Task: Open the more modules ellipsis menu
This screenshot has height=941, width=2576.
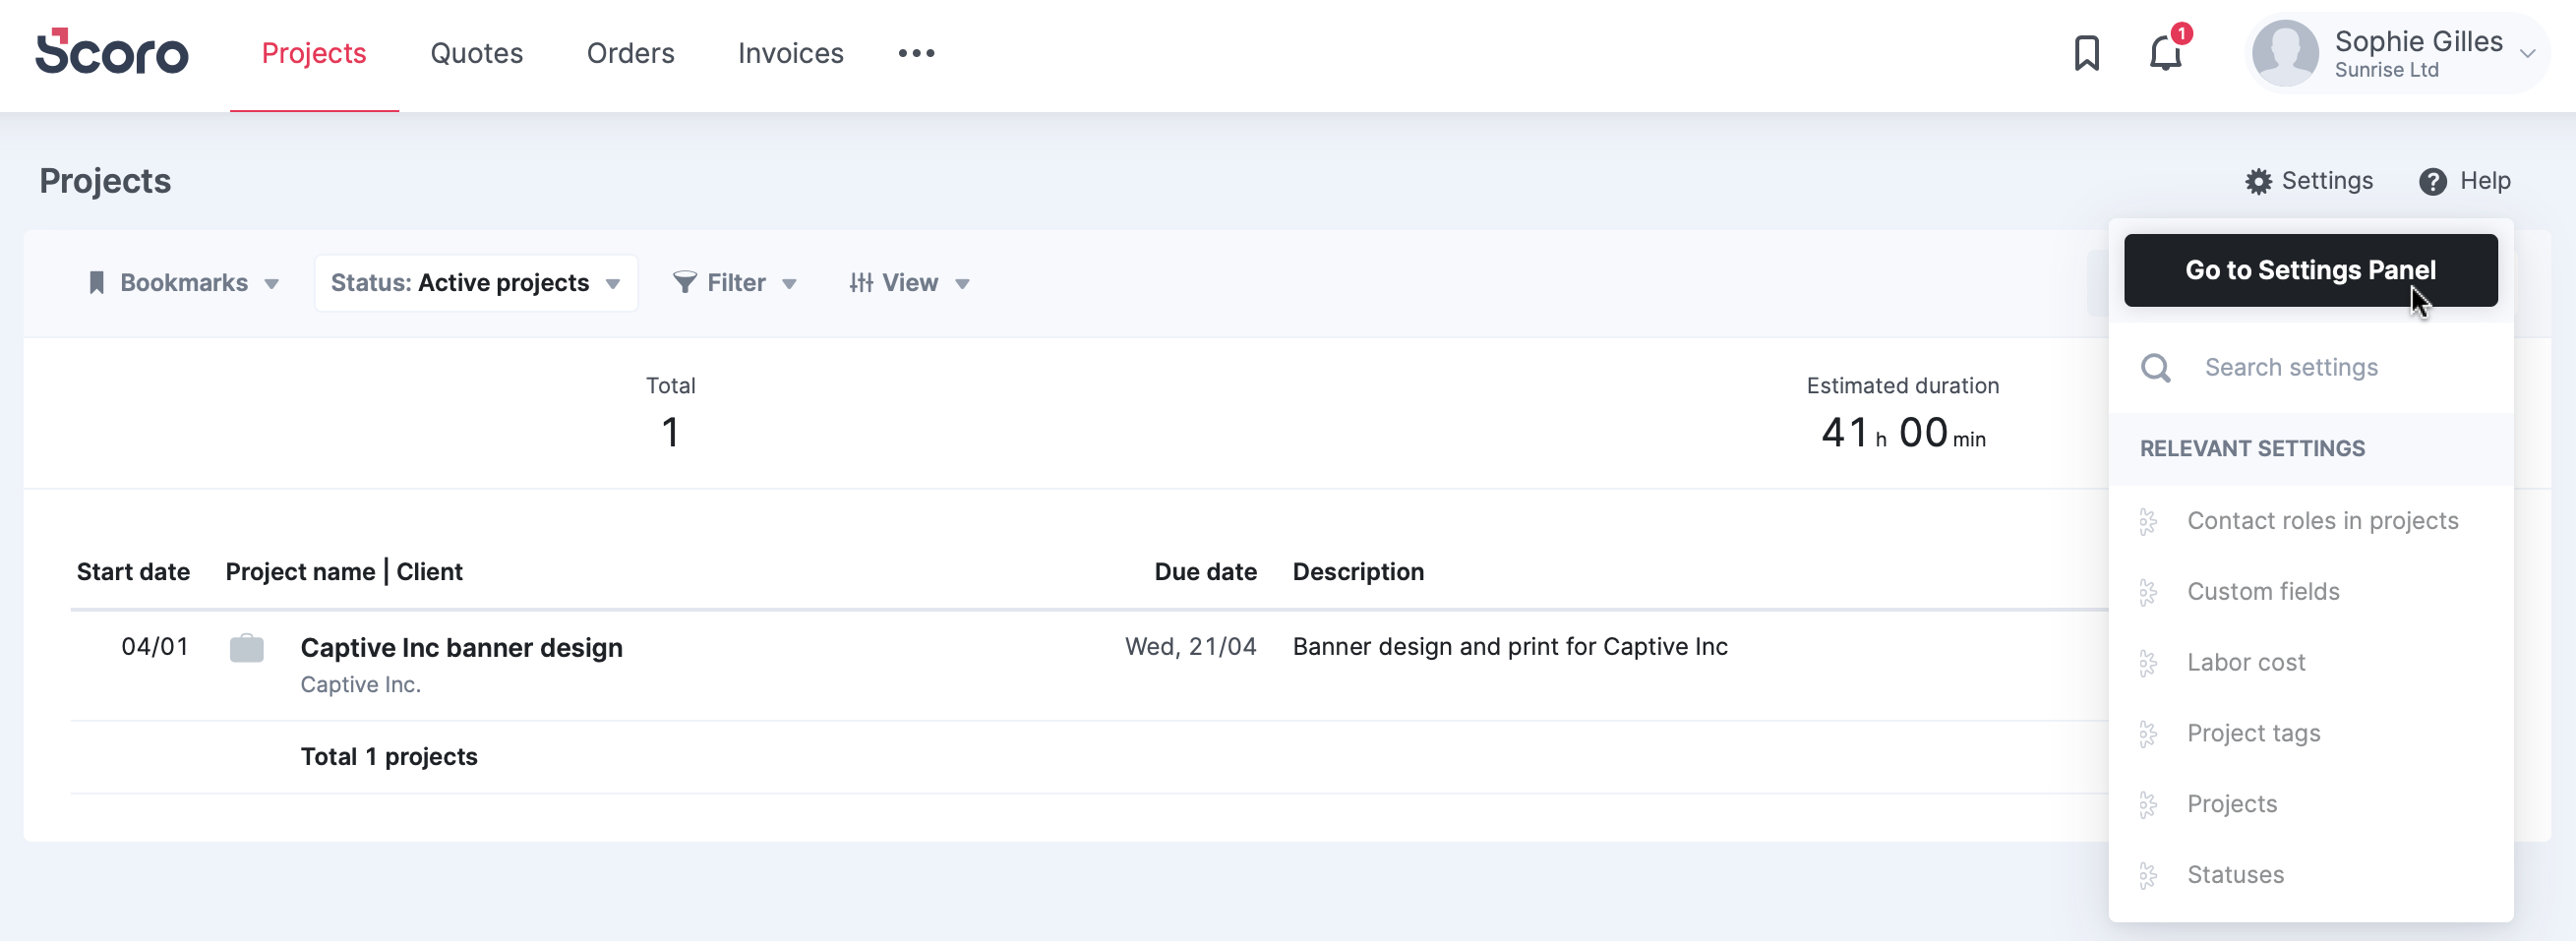Action: [916, 53]
